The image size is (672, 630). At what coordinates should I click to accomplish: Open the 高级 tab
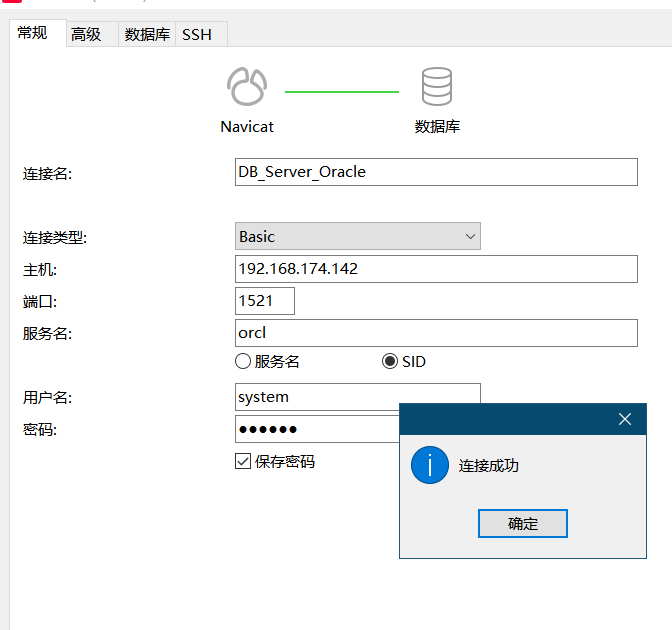coord(86,34)
